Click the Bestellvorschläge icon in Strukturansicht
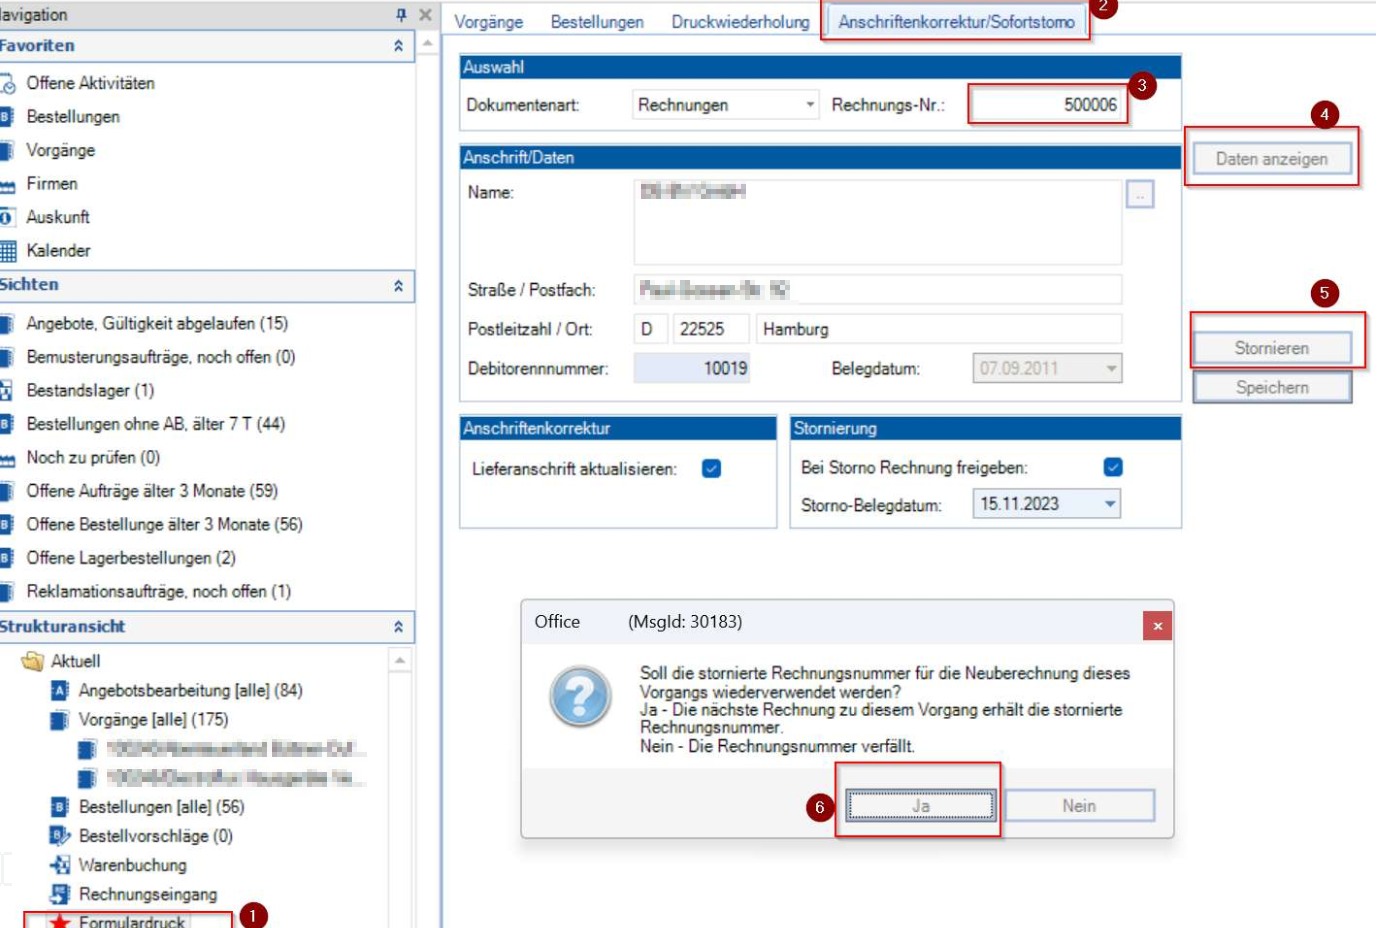 point(60,836)
